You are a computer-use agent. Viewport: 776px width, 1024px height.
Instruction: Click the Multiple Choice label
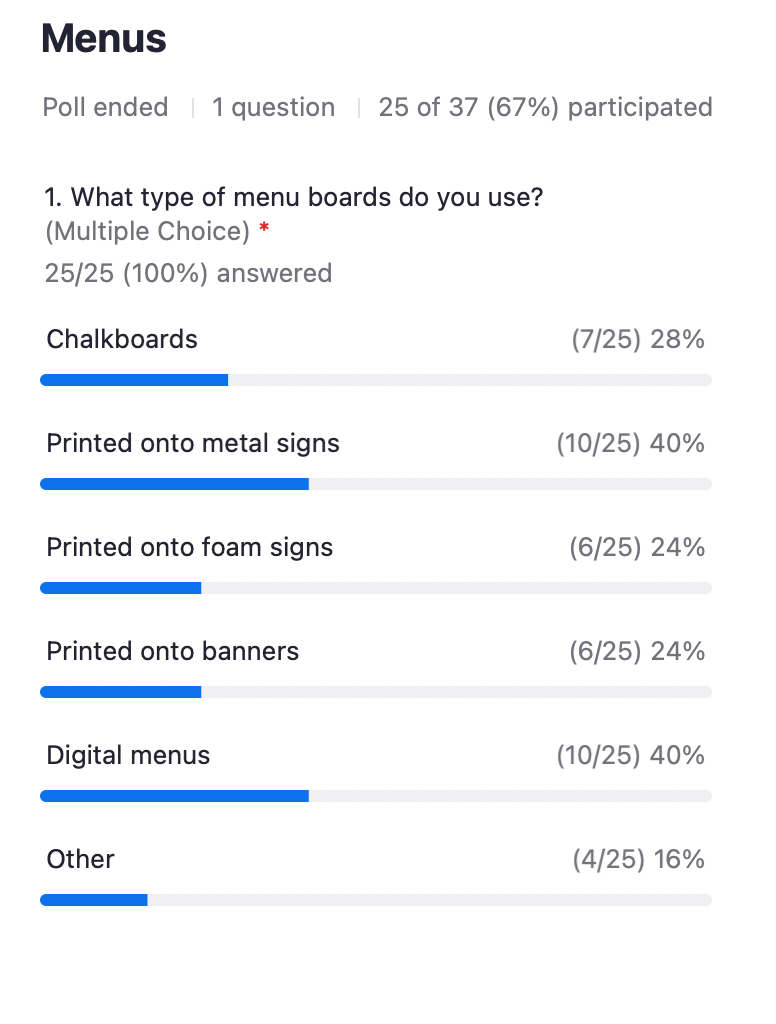(x=147, y=232)
